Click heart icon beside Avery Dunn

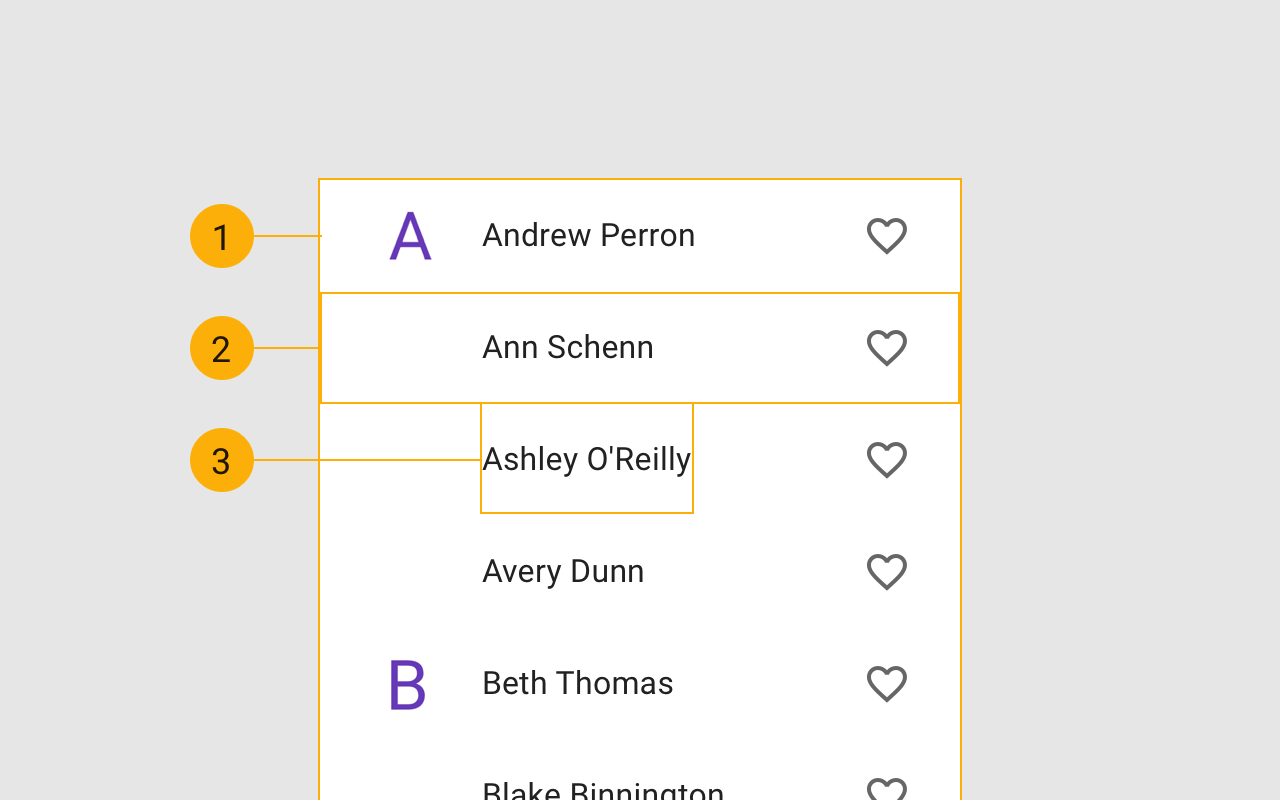[886, 572]
